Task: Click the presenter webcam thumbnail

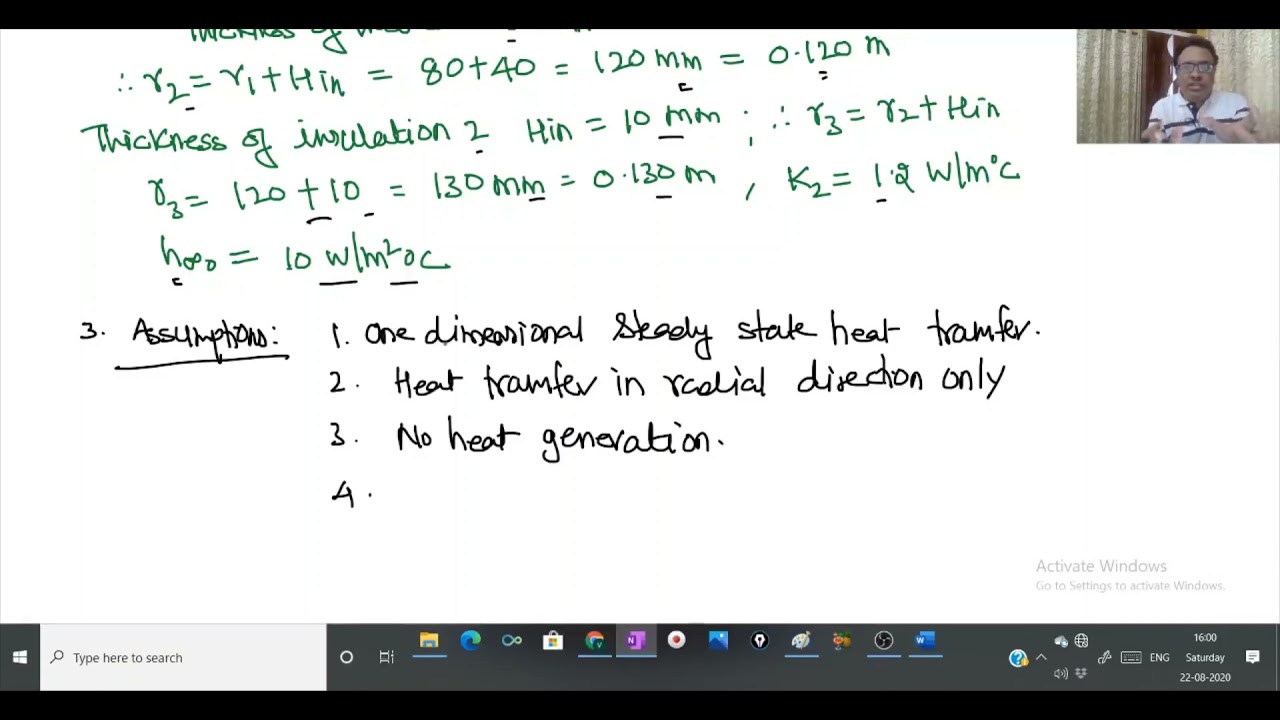Action: pyautogui.click(x=1178, y=86)
